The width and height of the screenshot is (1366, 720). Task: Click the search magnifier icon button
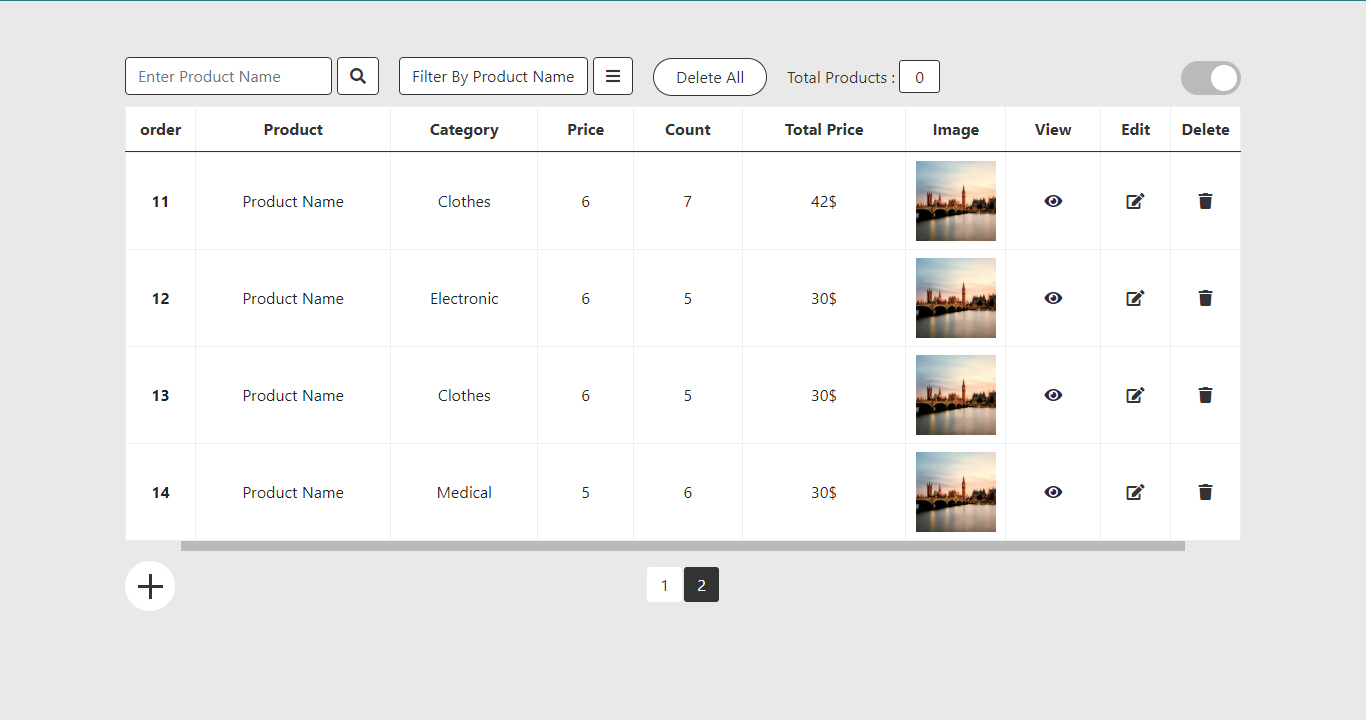tap(358, 76)
